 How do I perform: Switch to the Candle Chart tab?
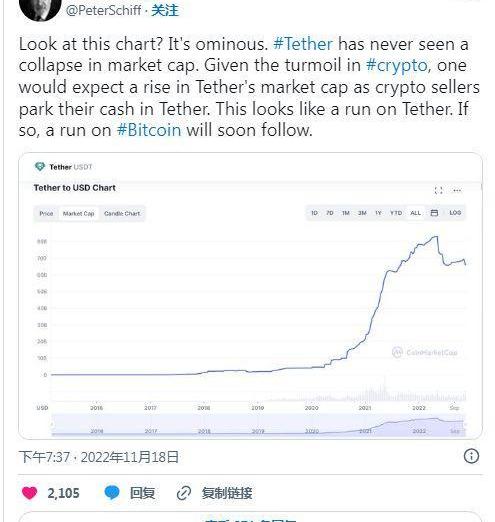click(x=122, y=213)
